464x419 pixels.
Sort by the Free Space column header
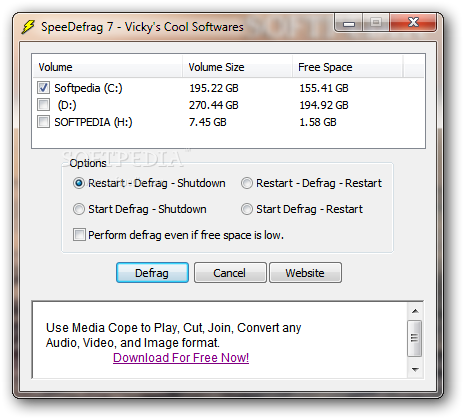point(348,67)
